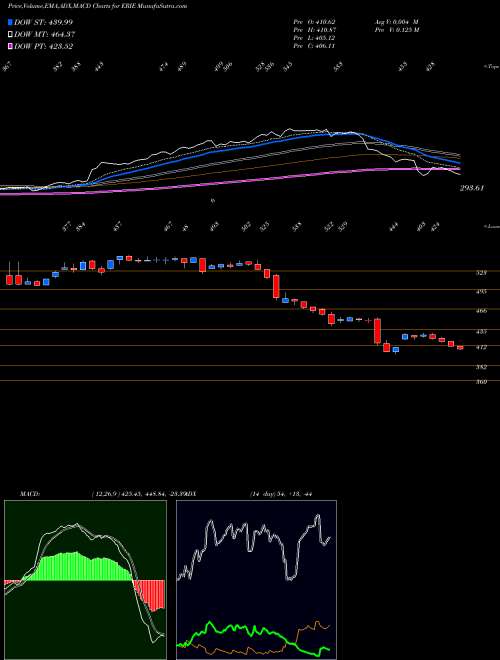Click the blue DOW ST legend swatch

(x=11, y=22)
